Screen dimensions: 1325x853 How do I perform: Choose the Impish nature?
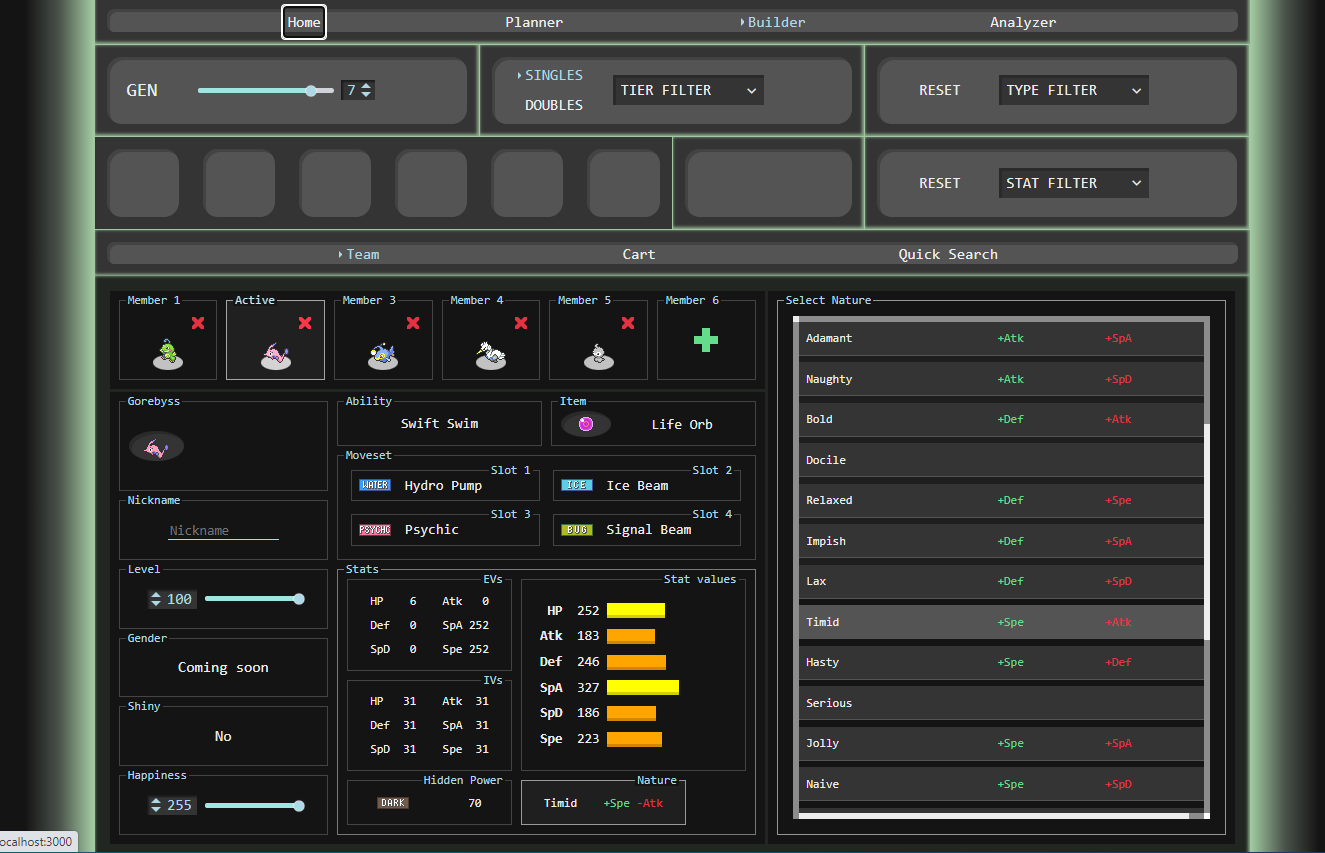click(1001, 541)
